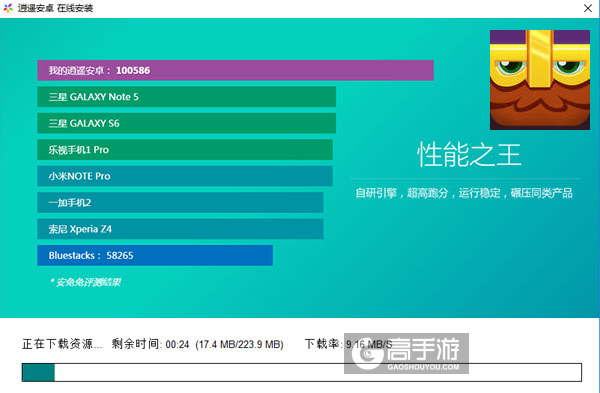Viewport: 600px width, 393px height.
Task: Select the 三星 GALAXY Note 5 bar
Action: 187,97
